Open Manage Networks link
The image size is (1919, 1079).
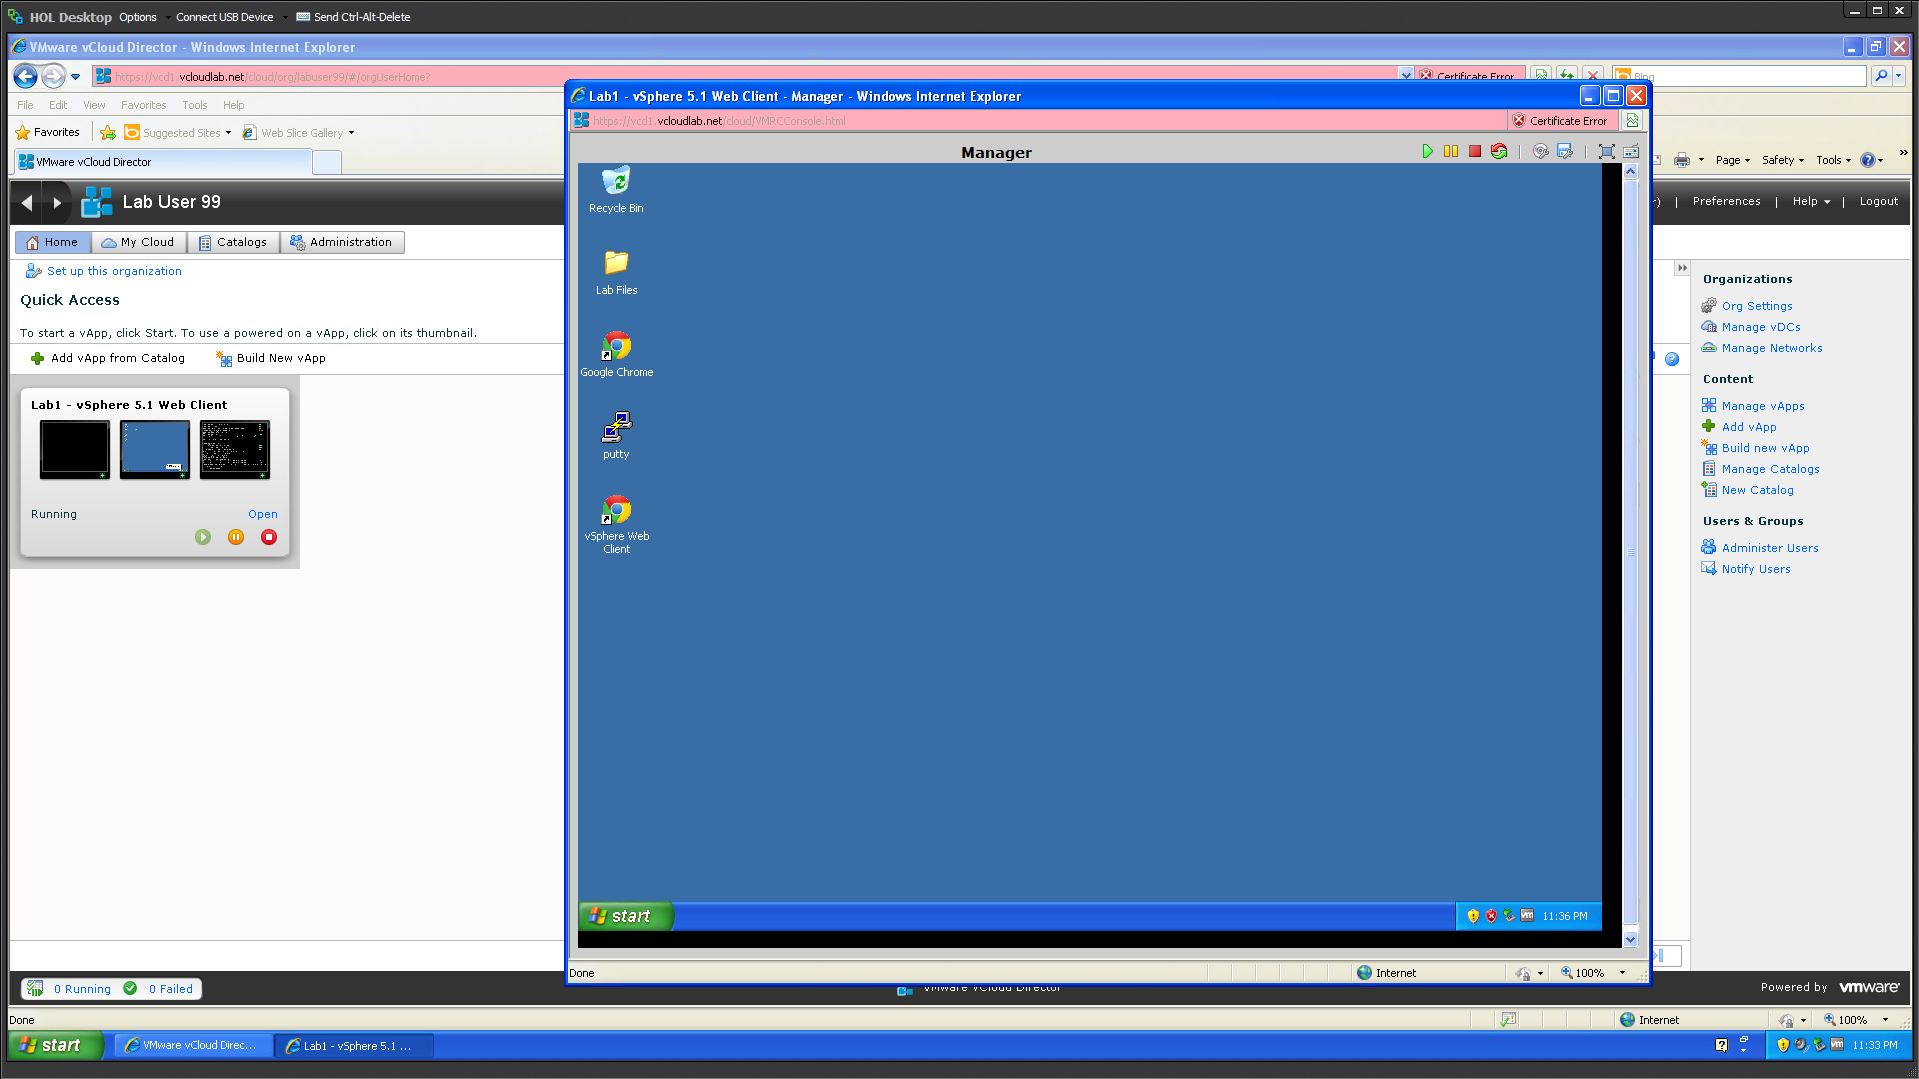1772,348
